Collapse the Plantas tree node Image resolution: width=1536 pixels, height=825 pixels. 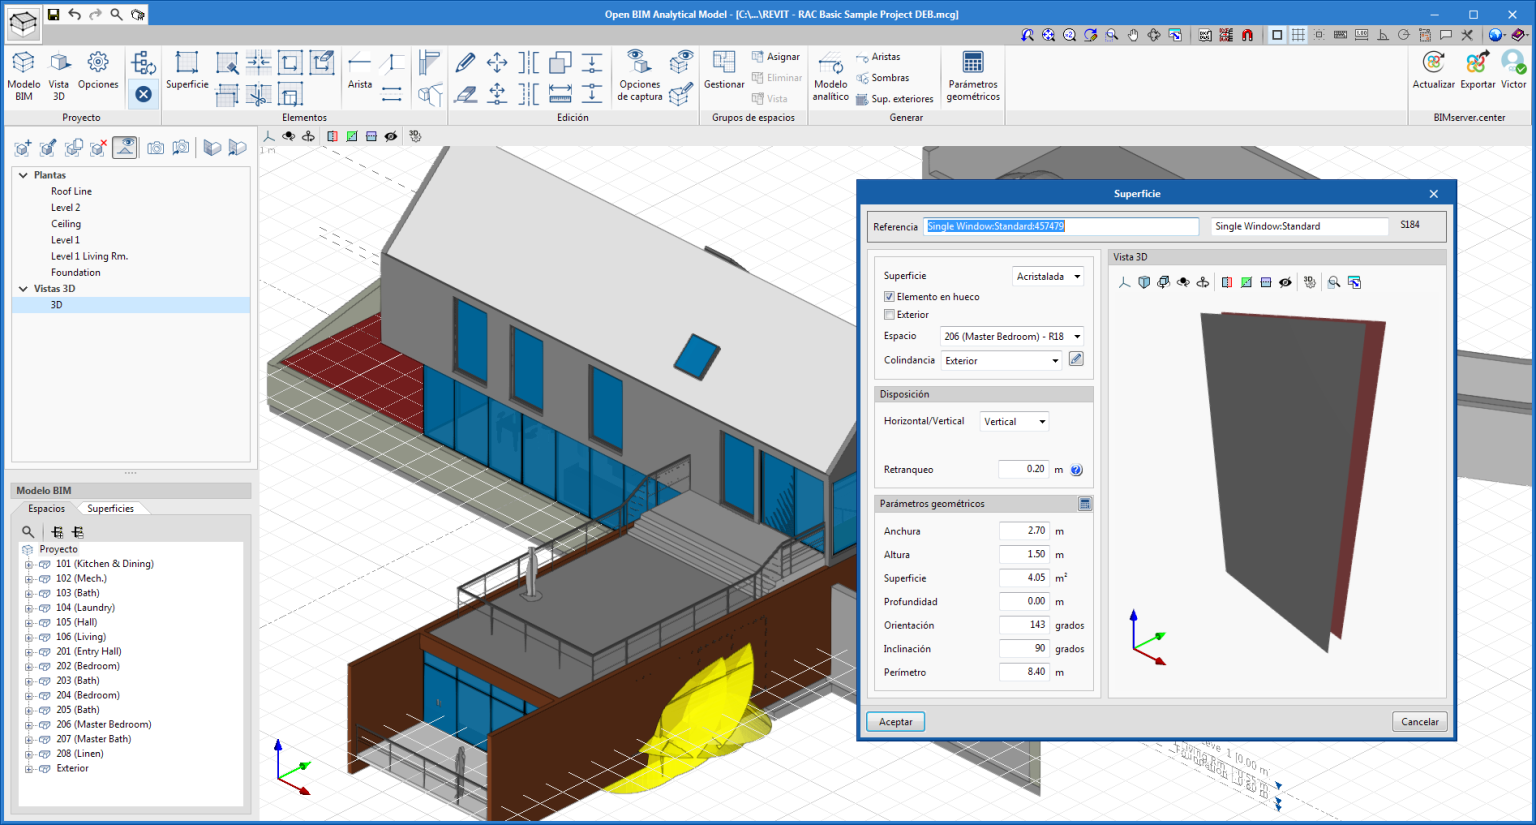click(x=23, y=175)
